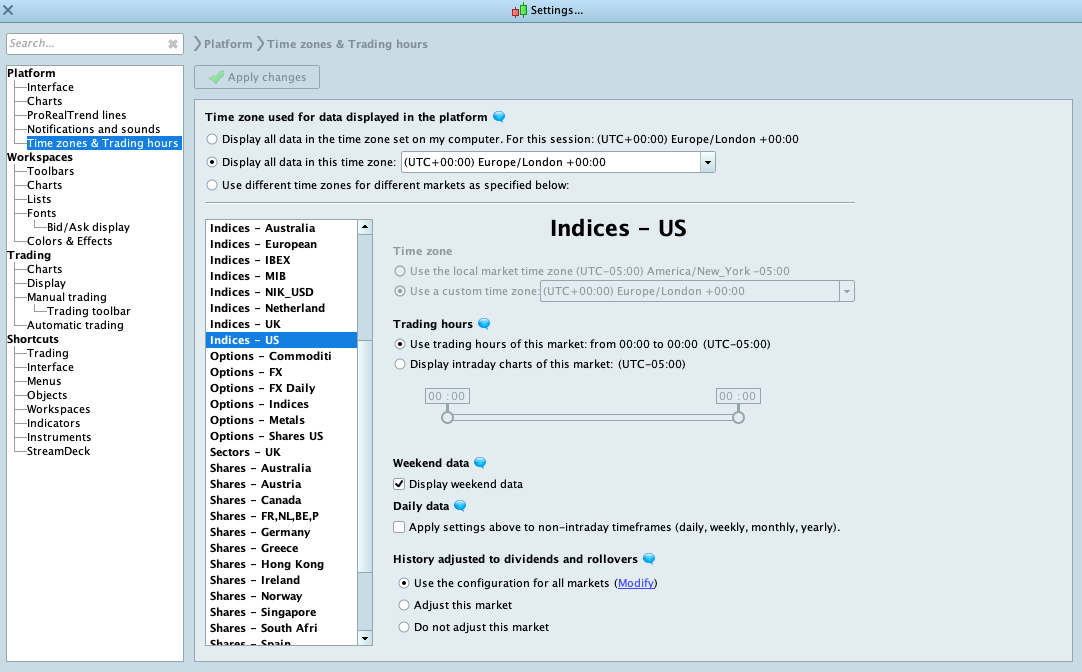
Task: Click the start time 00:00 field
Action: pyautogui.click(x=447, y=396)
